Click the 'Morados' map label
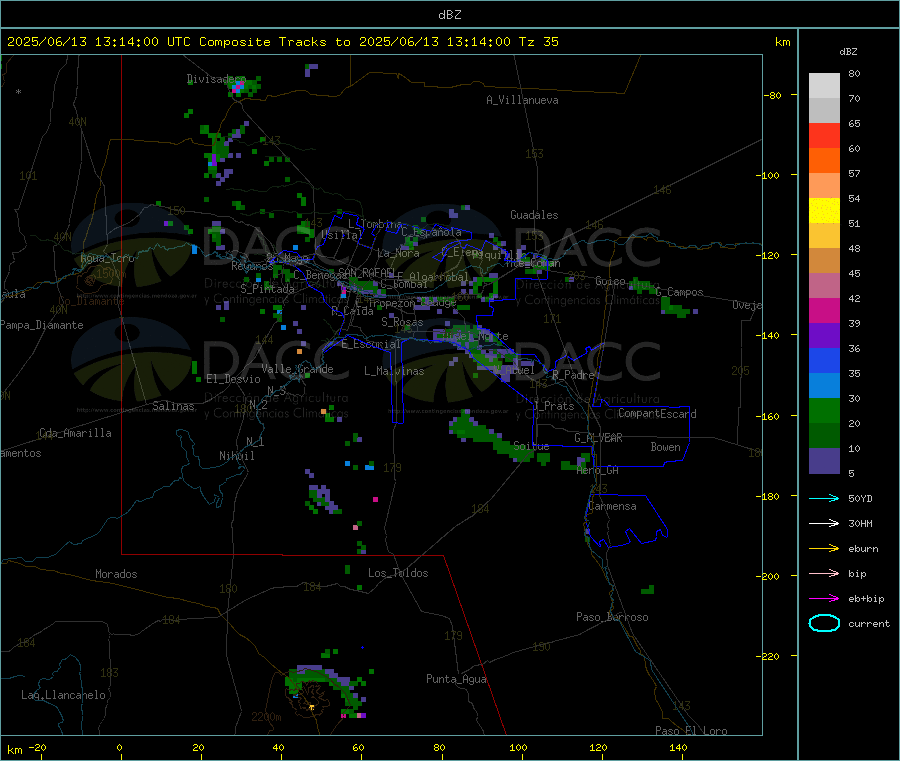Screen dimensions: 900x761 click(x=116, y=574)
